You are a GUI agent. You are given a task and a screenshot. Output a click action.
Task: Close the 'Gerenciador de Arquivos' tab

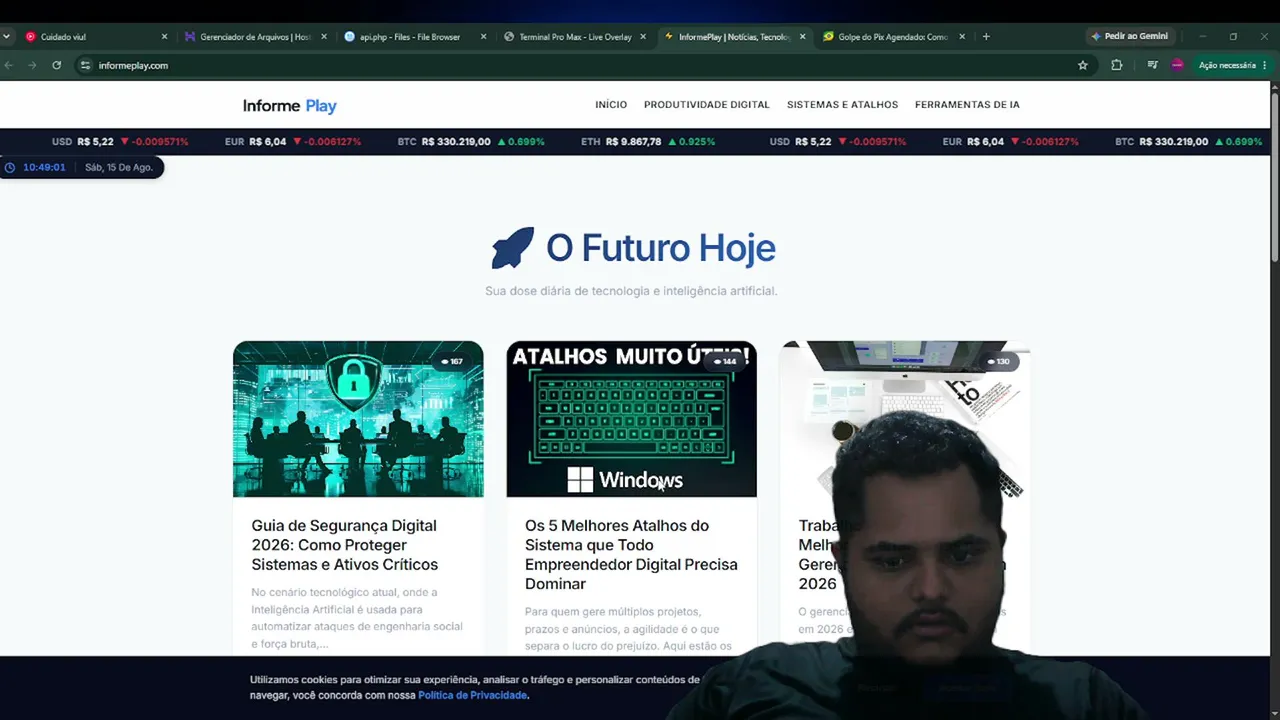324,37
